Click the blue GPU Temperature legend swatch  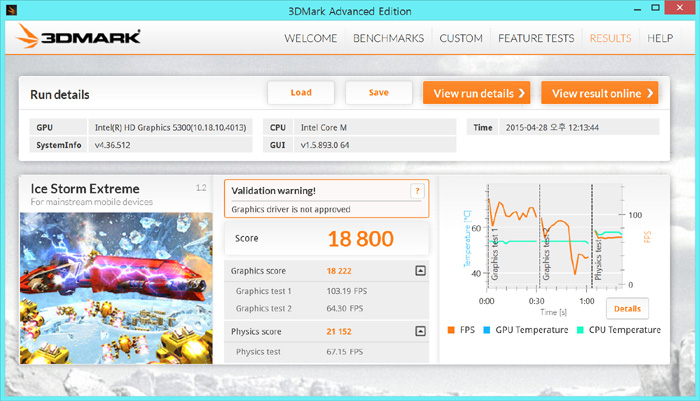487,330
